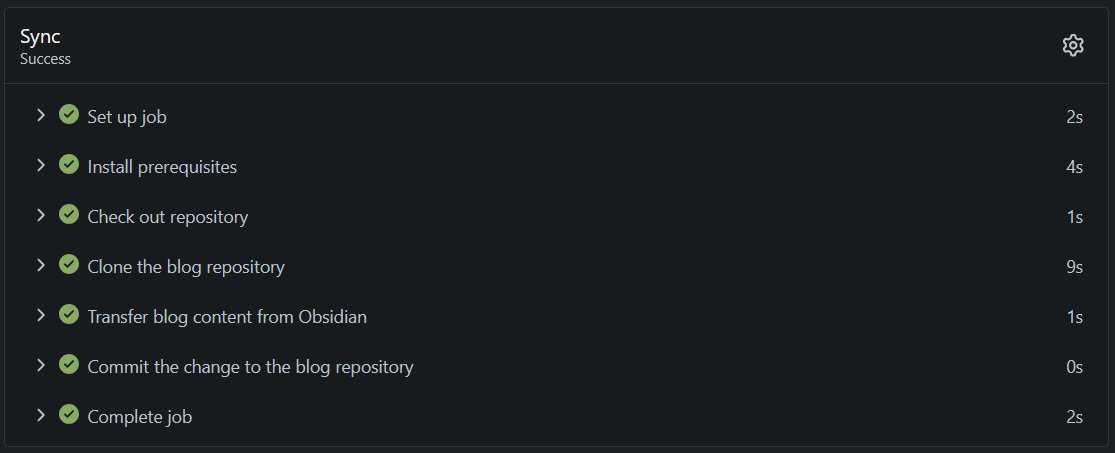
Task: Open the Set up job log row
Action: (127, 117)
